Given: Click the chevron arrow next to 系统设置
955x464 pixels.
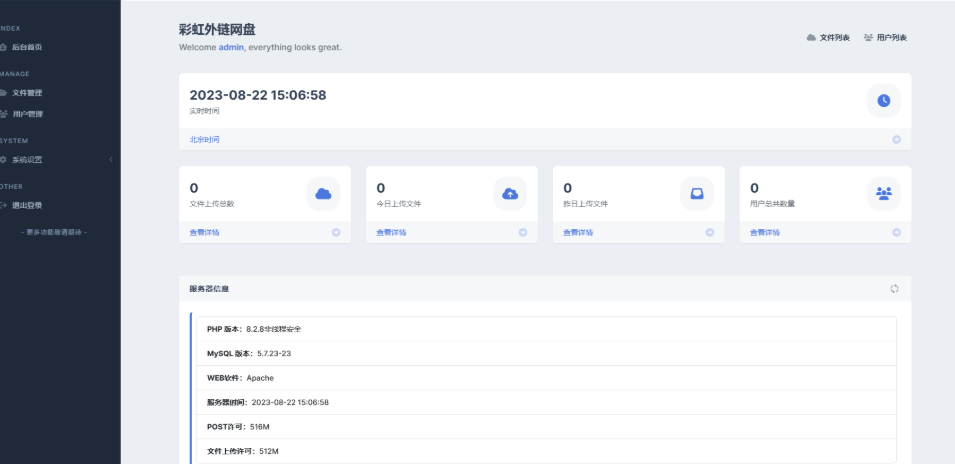Looking at the screenshot, I should (111, 160).
